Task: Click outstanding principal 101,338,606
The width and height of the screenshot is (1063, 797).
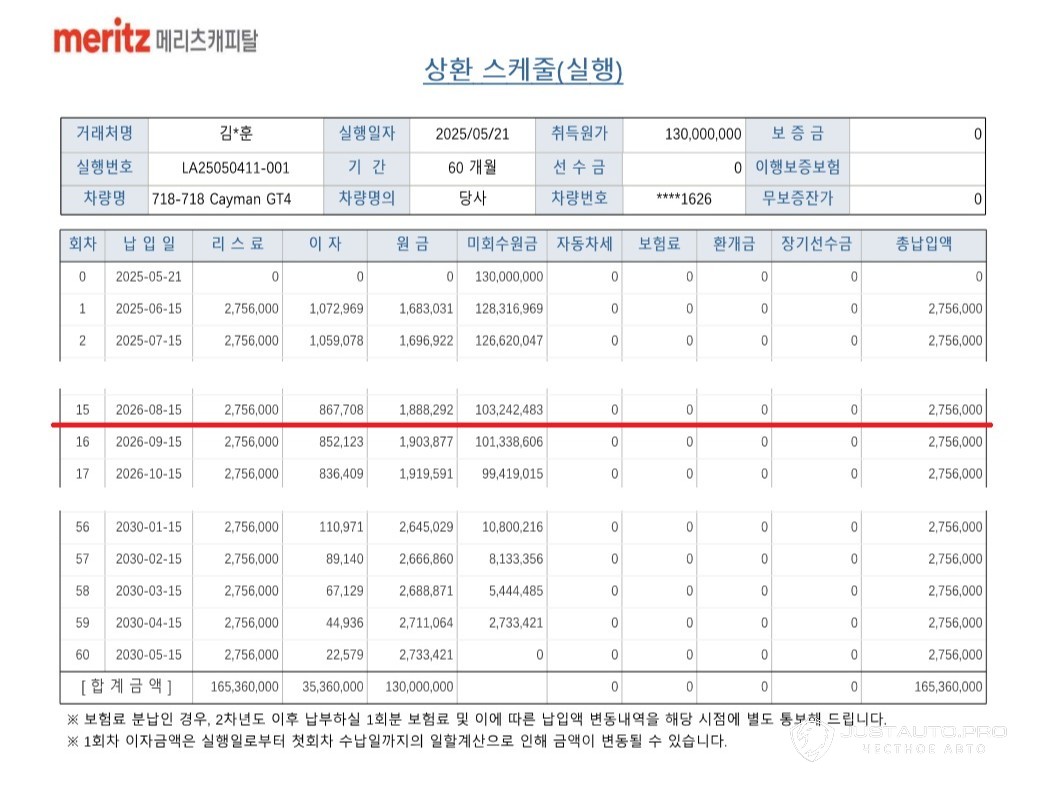Action: pos(508,442)
